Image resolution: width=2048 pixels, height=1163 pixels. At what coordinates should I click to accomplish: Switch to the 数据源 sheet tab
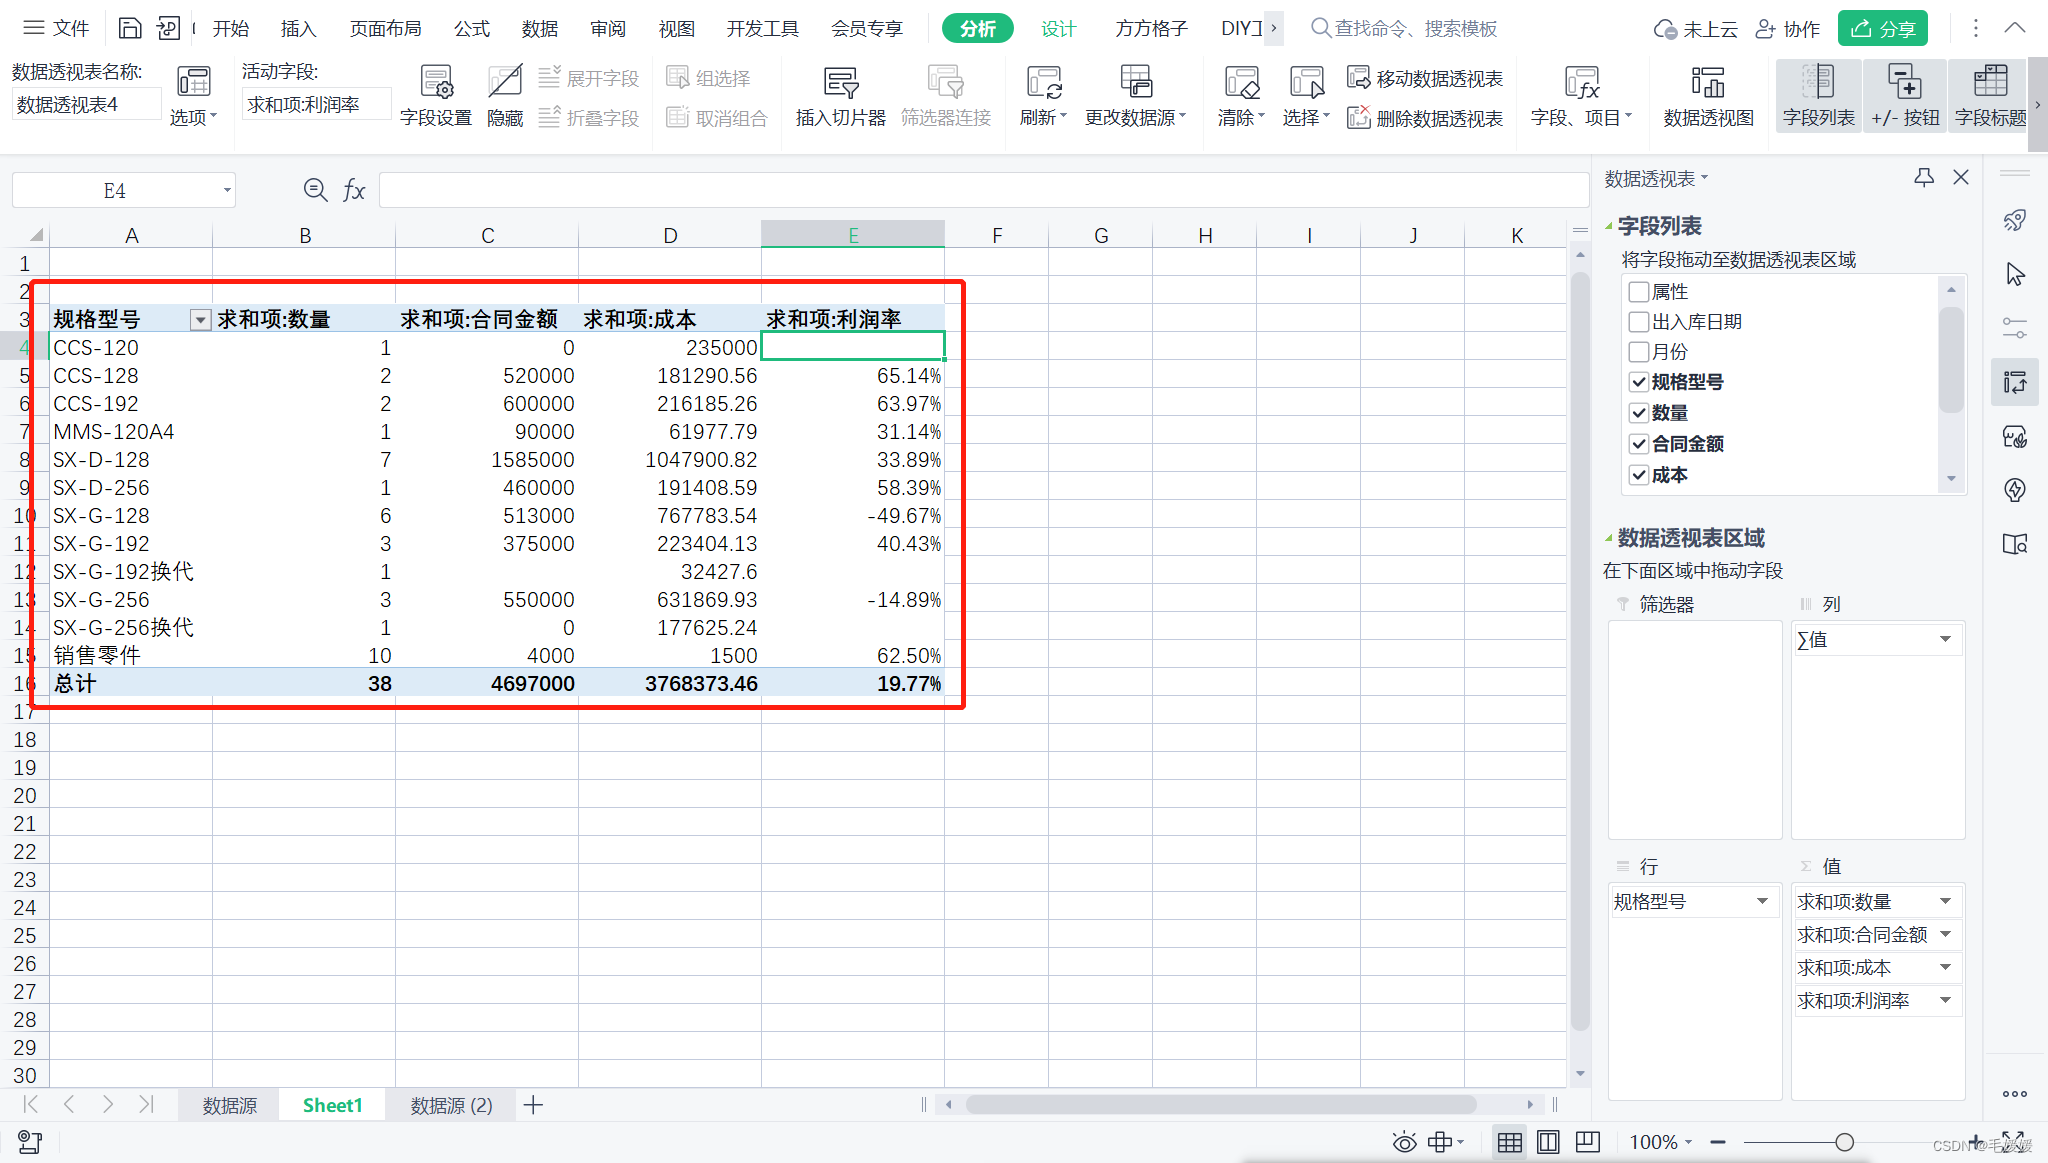coord(230,1105)
